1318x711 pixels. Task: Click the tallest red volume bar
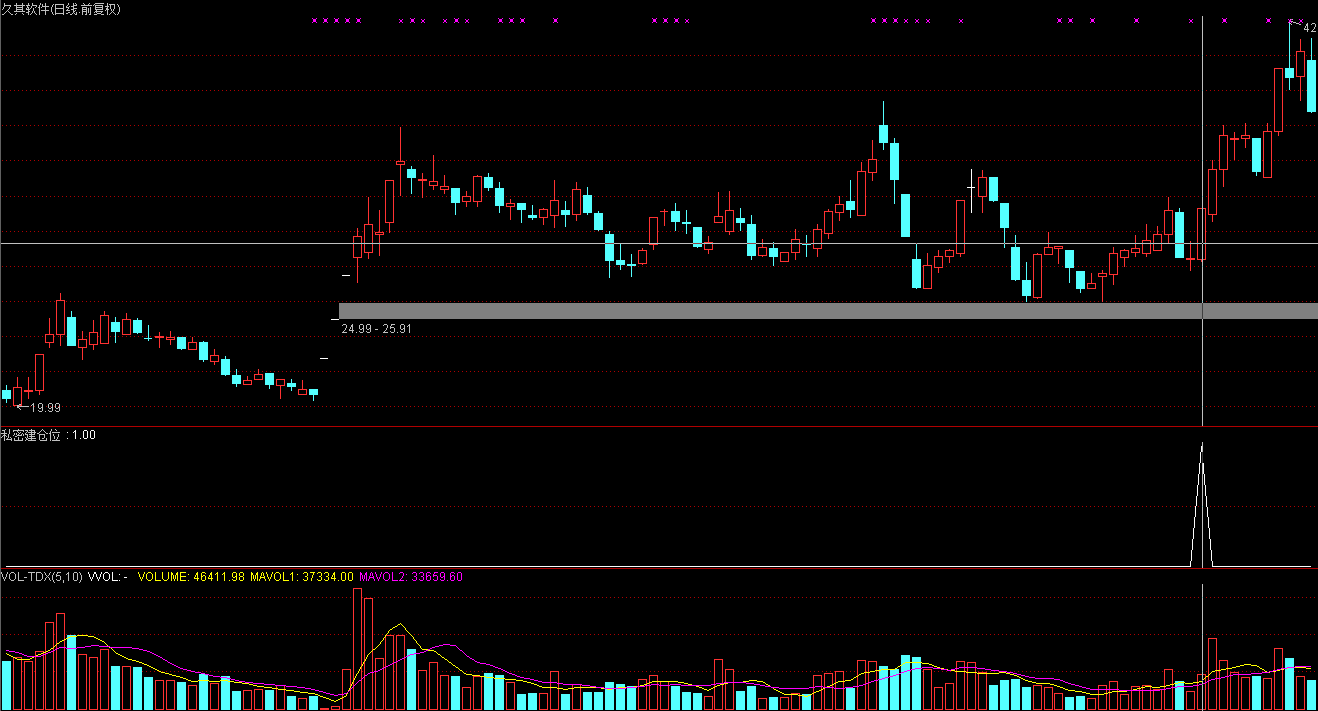coord(358,649)
